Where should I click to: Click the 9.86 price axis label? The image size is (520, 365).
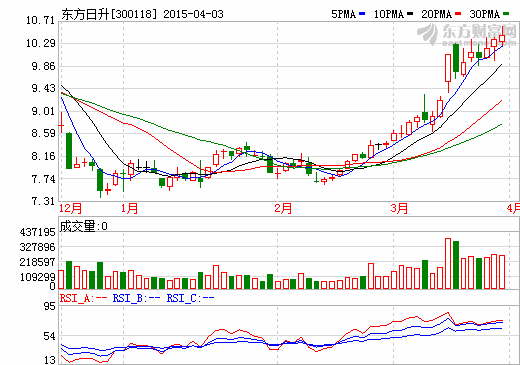(x=43, y=66)
